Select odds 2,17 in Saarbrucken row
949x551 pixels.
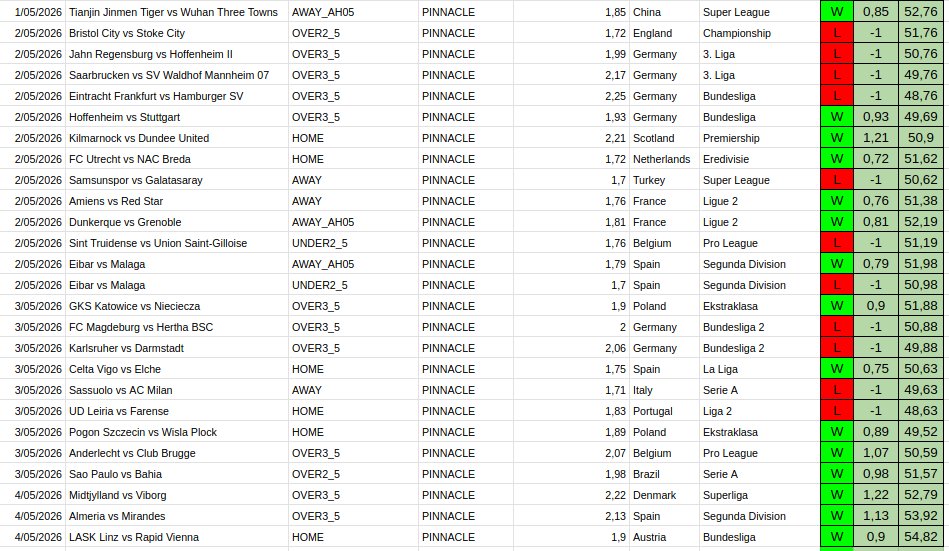571,75
